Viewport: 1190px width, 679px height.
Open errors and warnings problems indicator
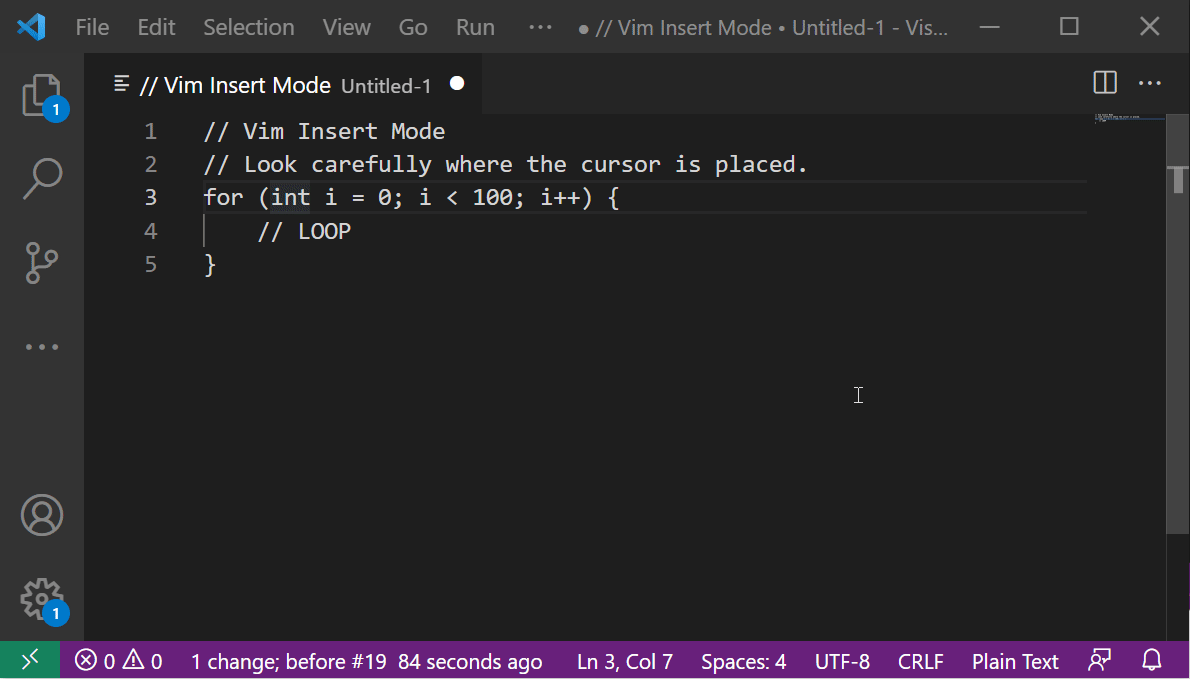point(118,661)
